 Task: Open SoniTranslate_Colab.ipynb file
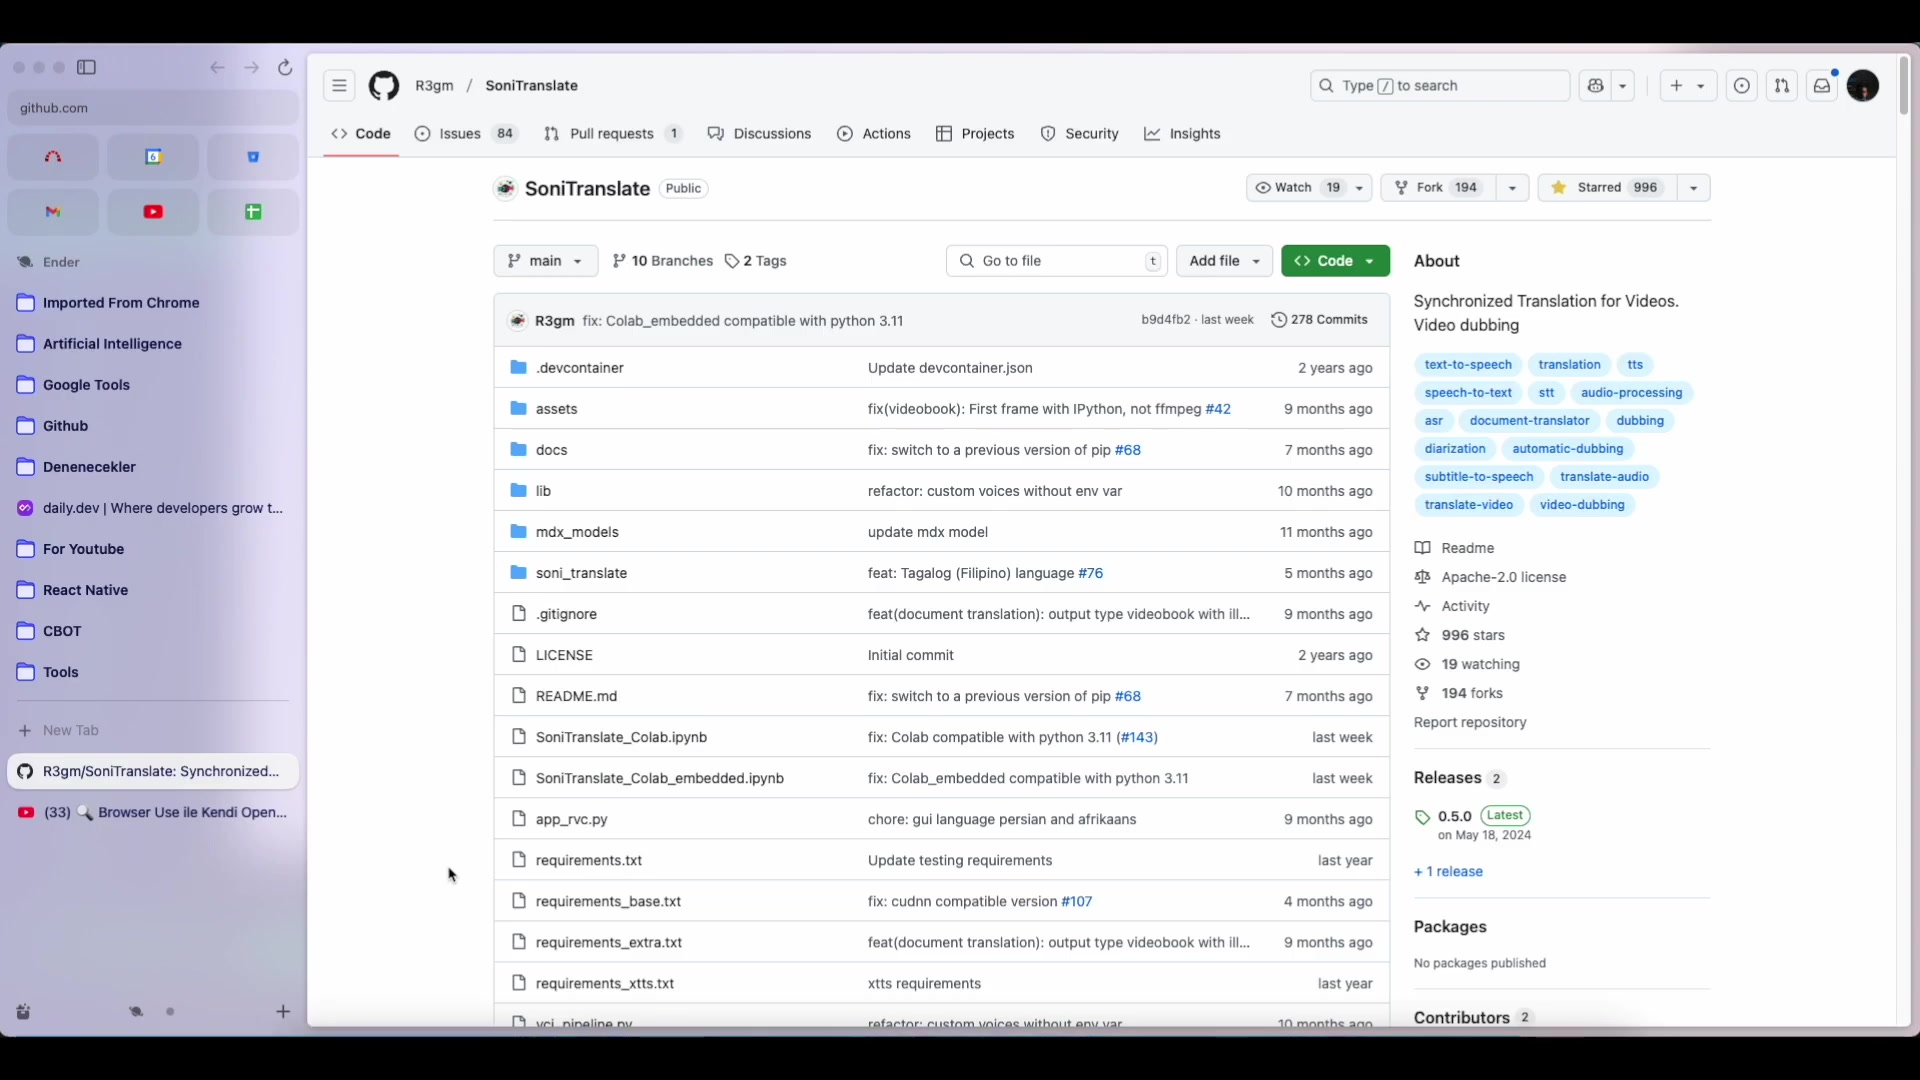click(621, 738)
